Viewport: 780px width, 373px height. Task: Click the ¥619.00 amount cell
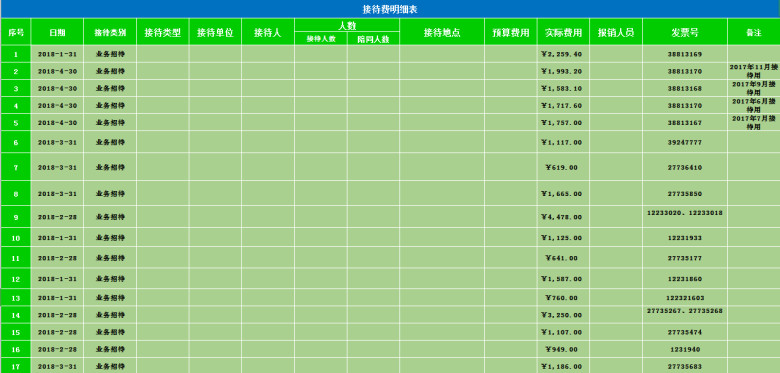(x=563, y=167)
